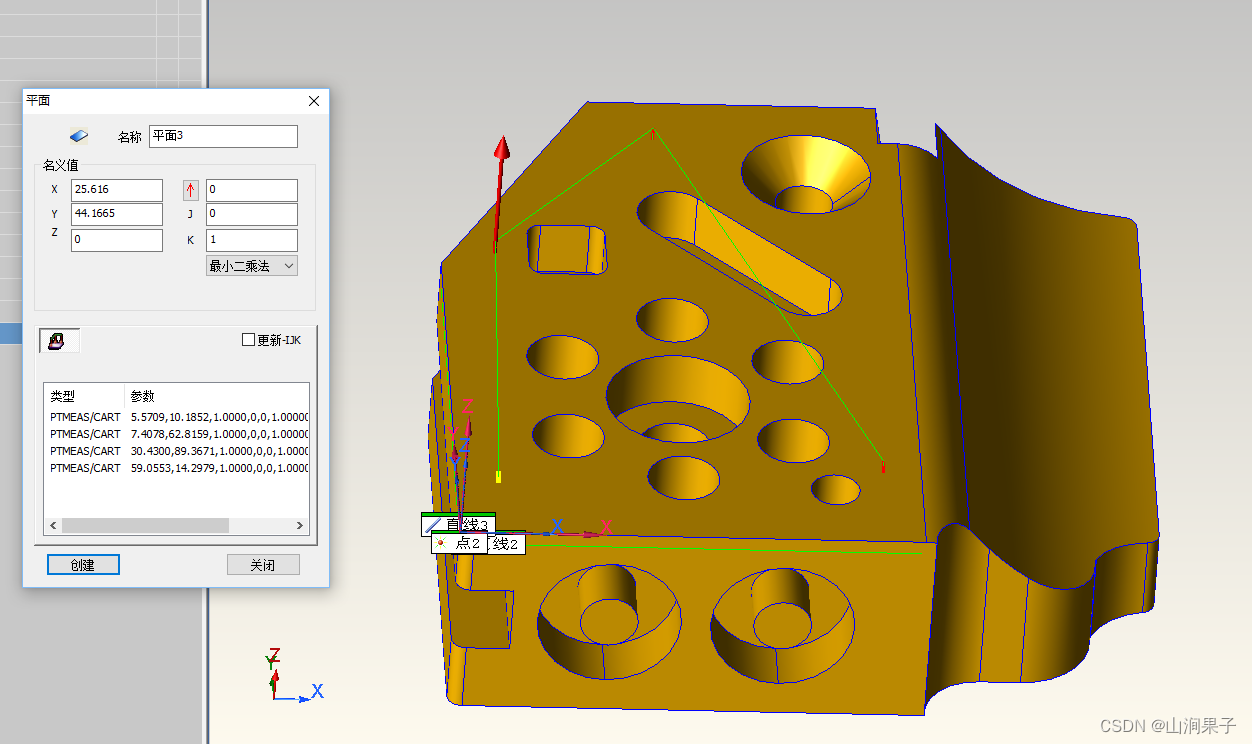Screen dimensions: 1252x744
Task: Click the list scrollbar right arrow
Action: tap(300, 525)
